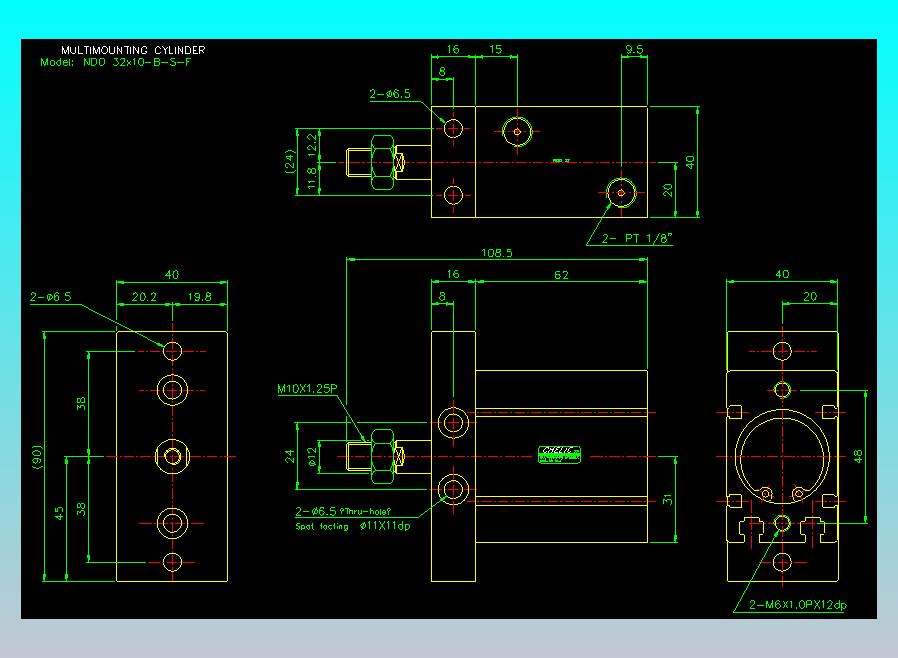
Task: Select the "108.5" overall length dimension
Action: point(497,253)
